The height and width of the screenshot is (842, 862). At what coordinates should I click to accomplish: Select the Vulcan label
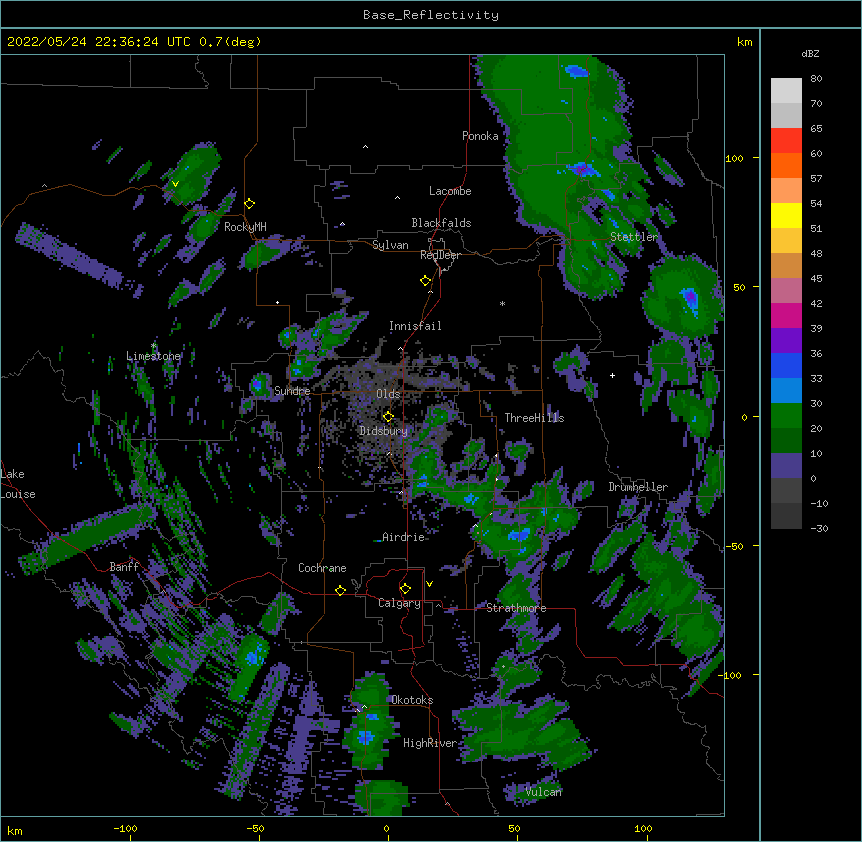click(x=543, y=792)
